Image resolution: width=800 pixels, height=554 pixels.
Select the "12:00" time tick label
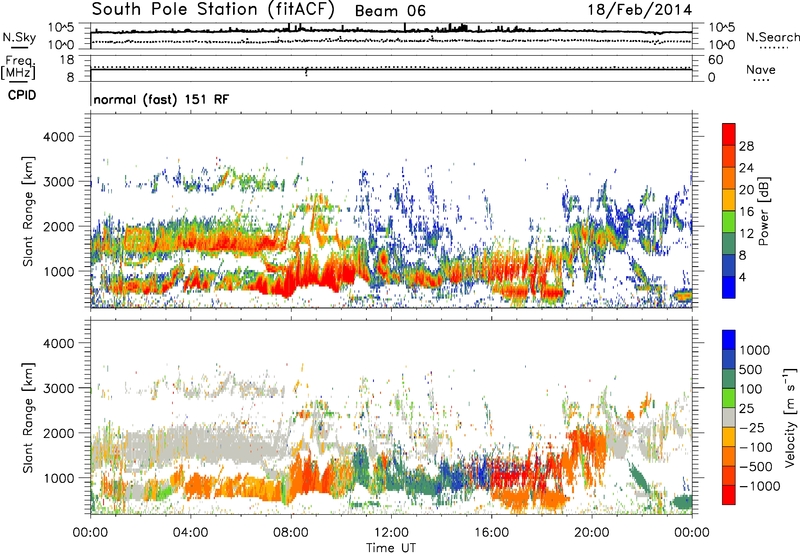click(391, 533)
